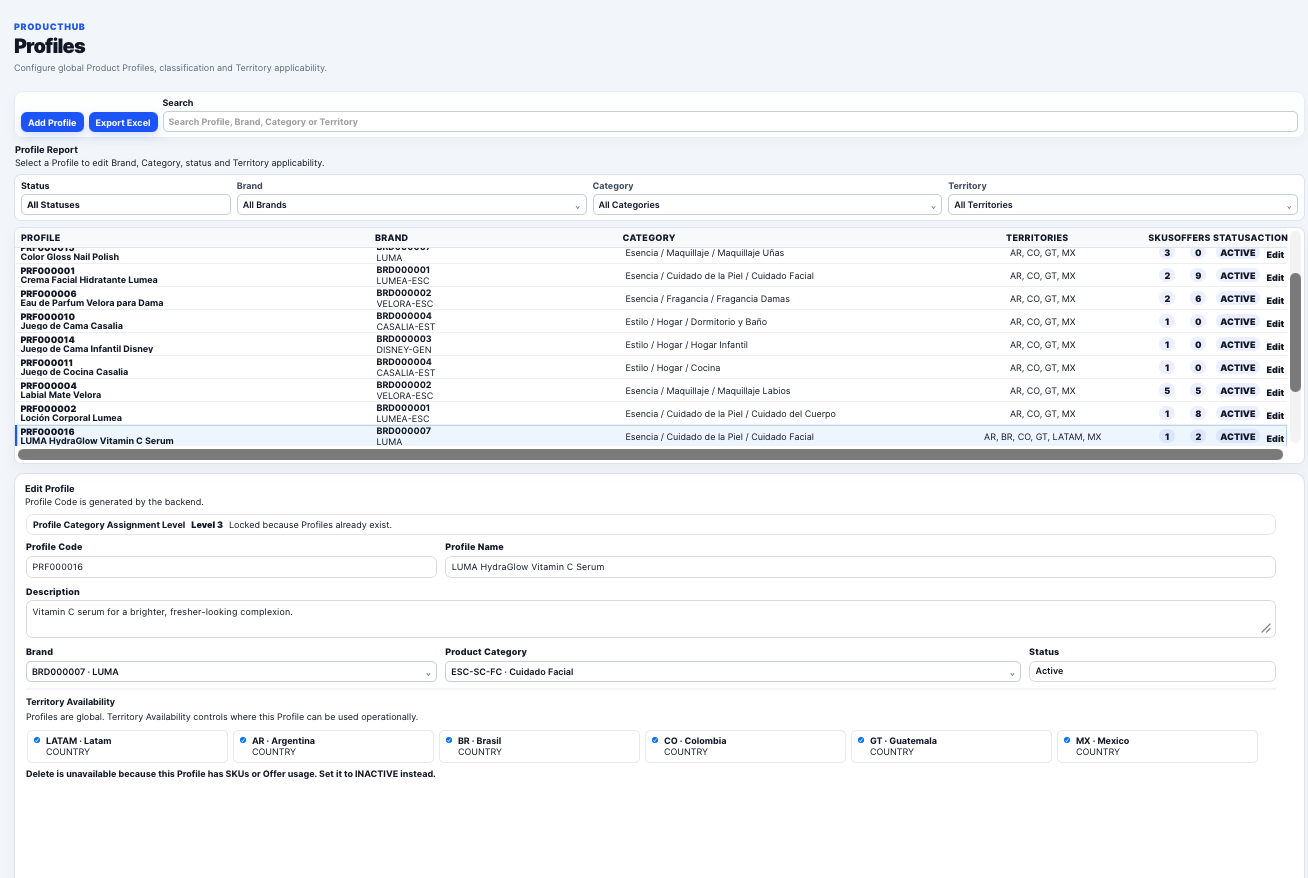The image size is (1308, 878).
Task: Toggle the LATAM · Latam territory checkbox
Action: click(37, 740)
